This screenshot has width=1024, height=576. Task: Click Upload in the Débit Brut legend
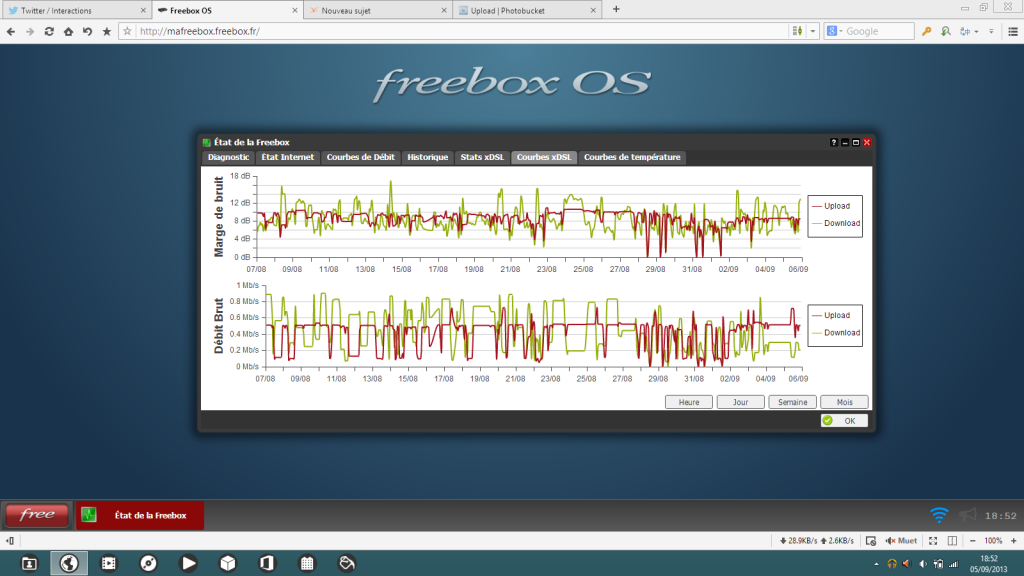click(837, 315)
